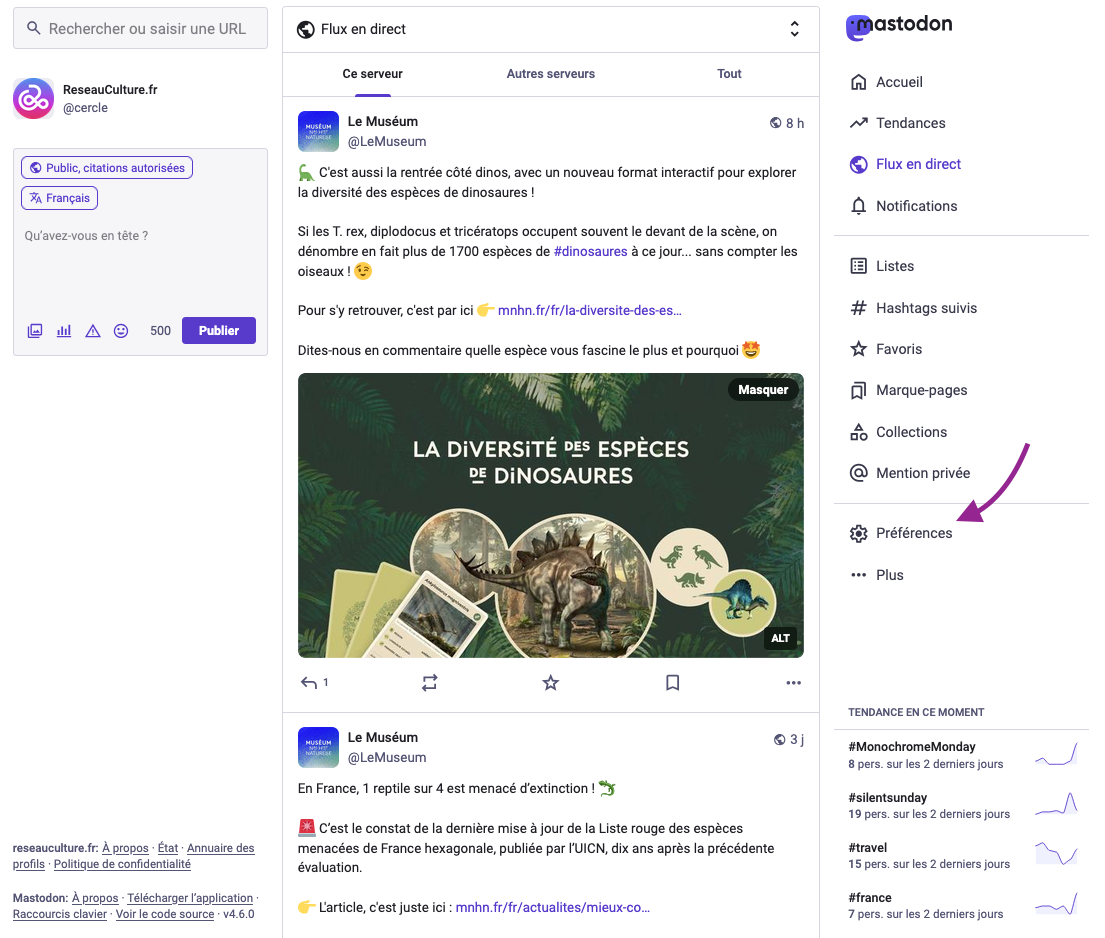The image size is (1105, 938).
Task: Open the #dinosaures hashtag link
Action: click(x=590, y=252)
